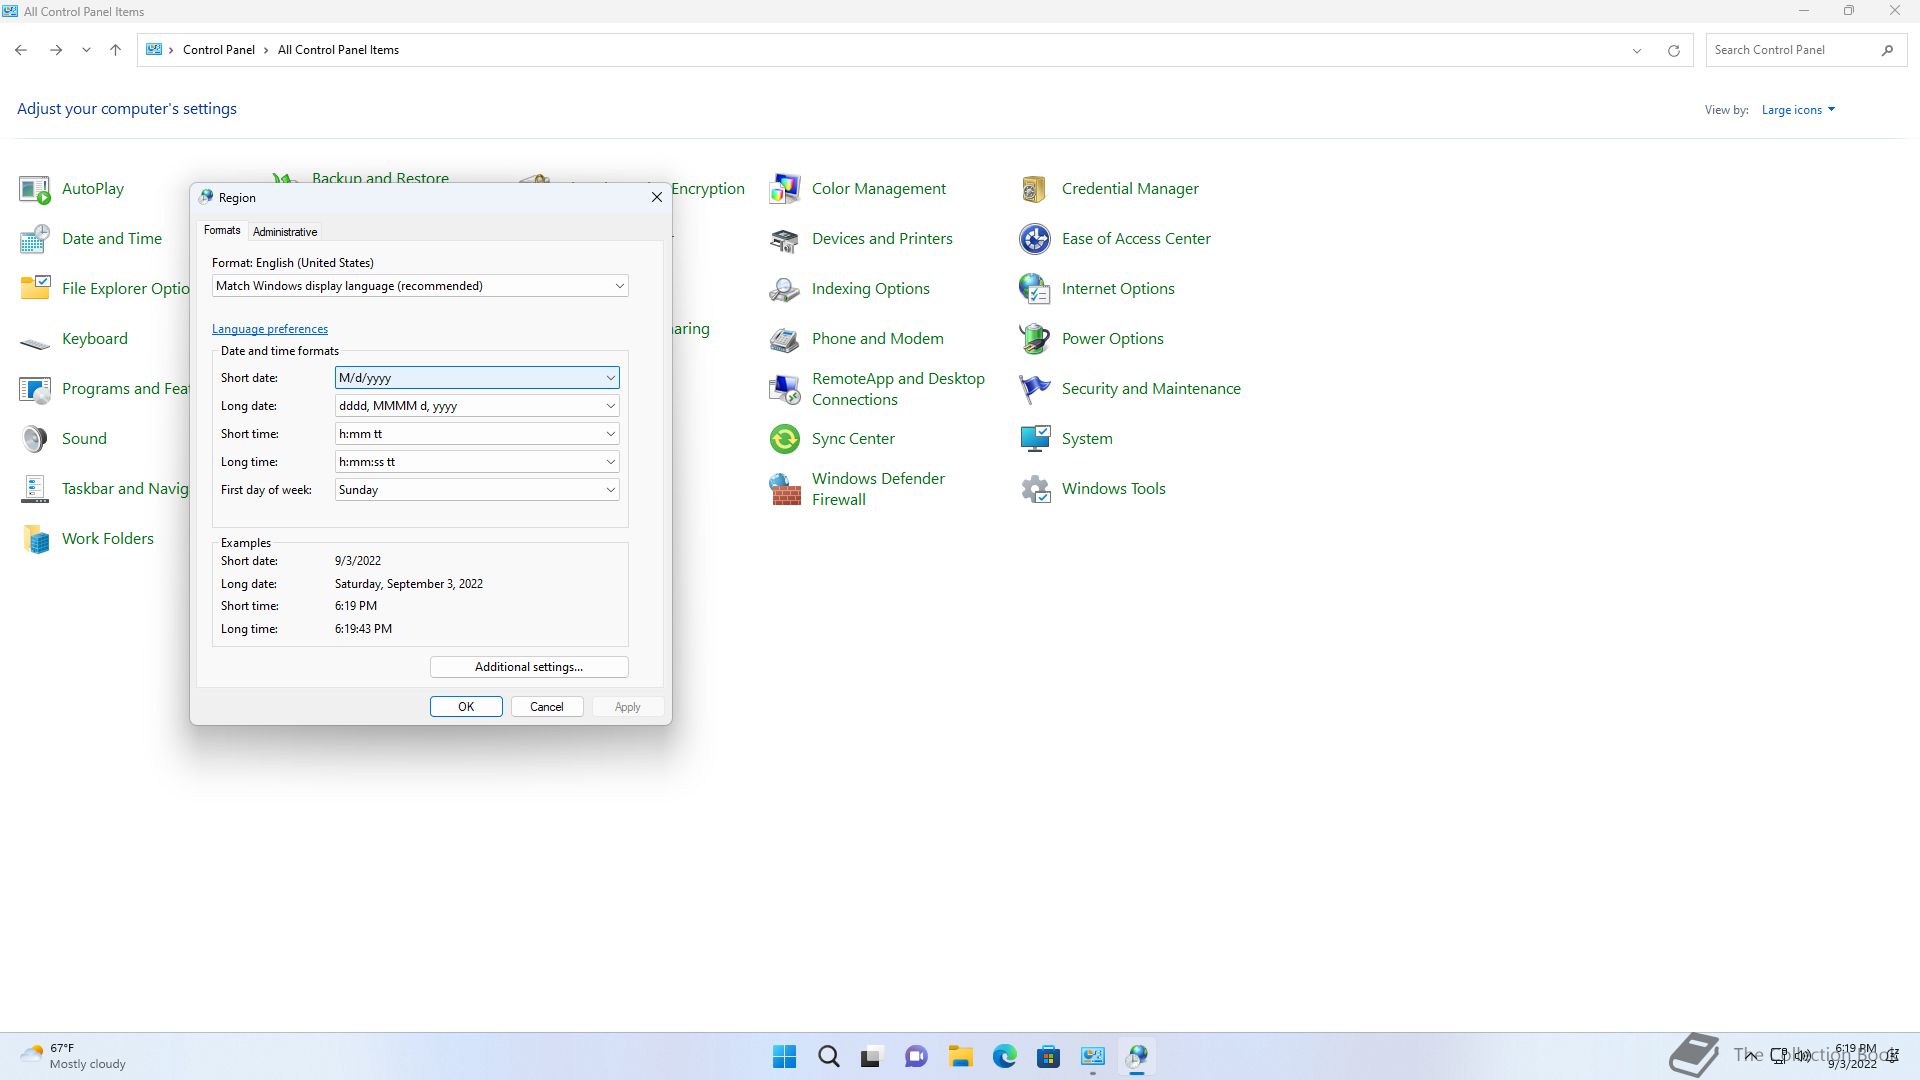Click the refresh icon in address bar
Screen dimensions: 1920x1080
click(1673, 50)
